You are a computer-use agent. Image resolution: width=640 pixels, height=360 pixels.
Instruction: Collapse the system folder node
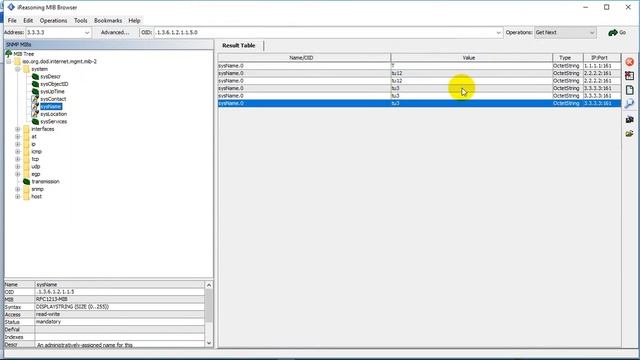click(x=18, y=69)
